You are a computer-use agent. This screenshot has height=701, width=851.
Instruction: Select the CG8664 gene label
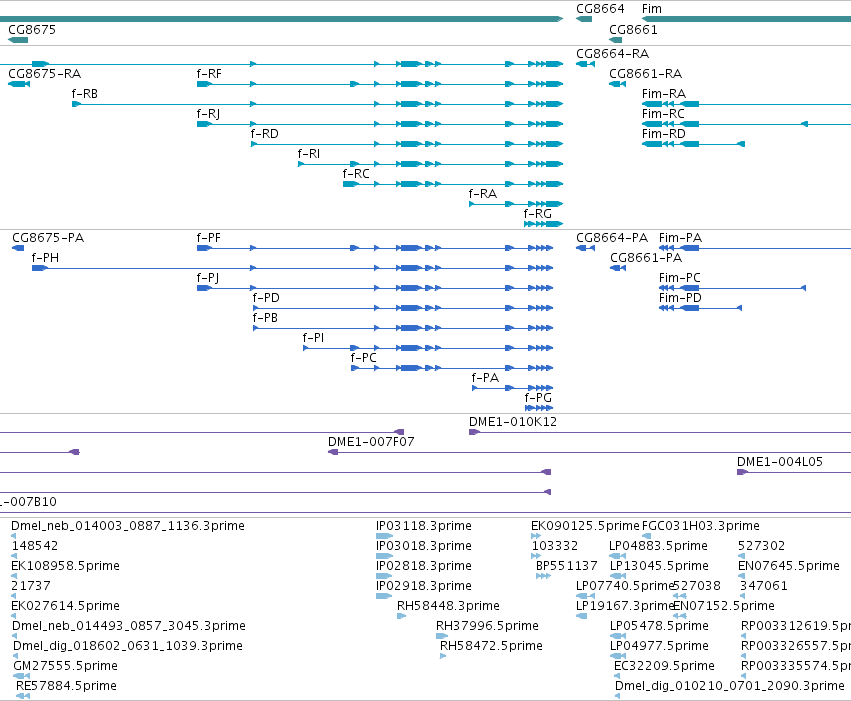600,9
